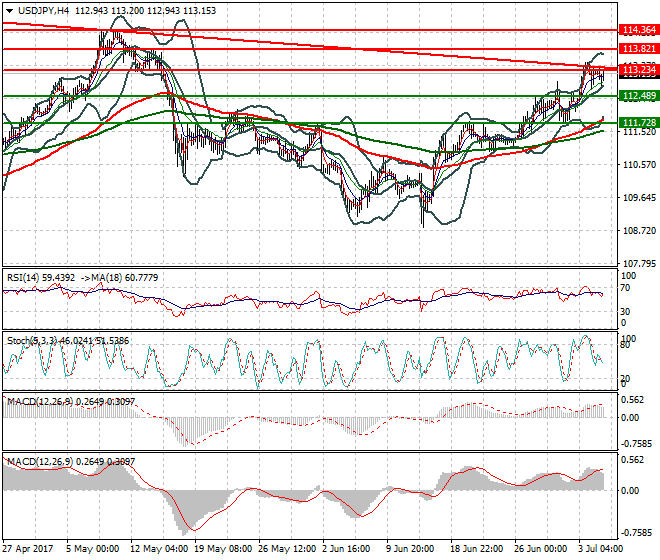Select the USDJPY,H4 chart title text
This screenshot has height=560, width=660.
pos(44,11)
